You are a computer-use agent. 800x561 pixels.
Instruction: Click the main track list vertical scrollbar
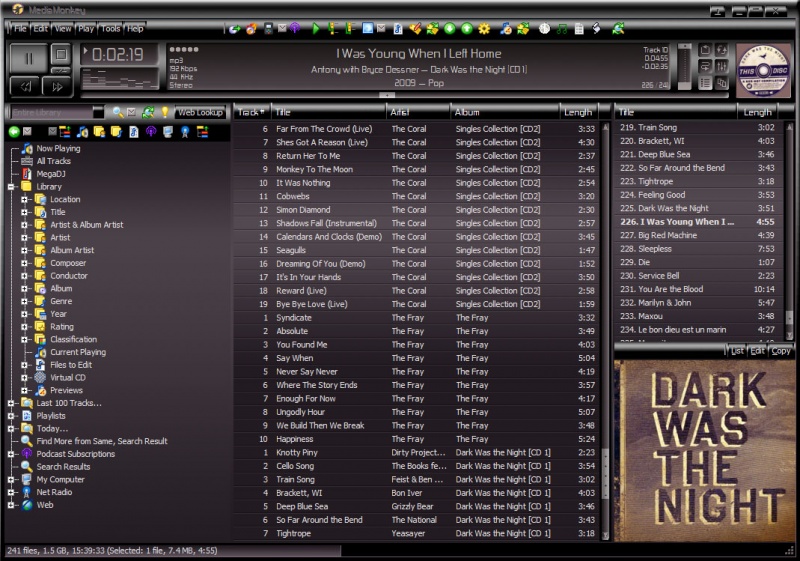(606, 332)
